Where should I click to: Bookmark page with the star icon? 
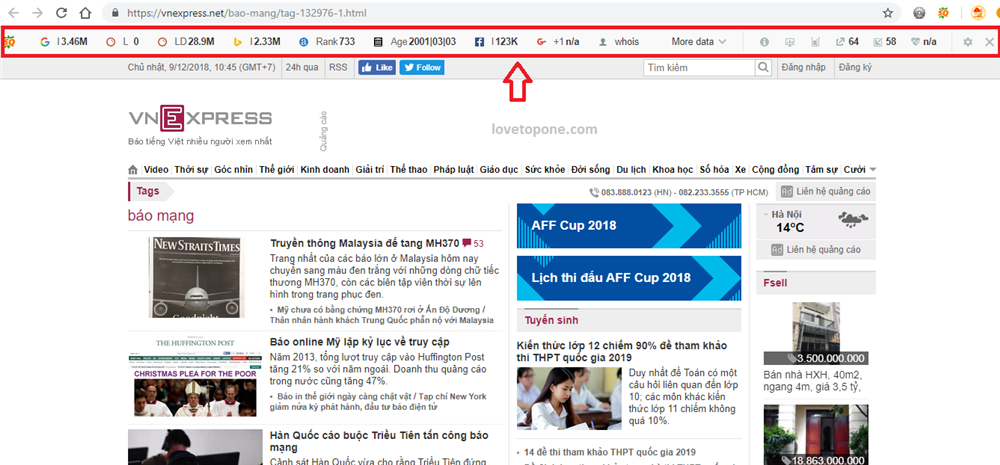887,13
